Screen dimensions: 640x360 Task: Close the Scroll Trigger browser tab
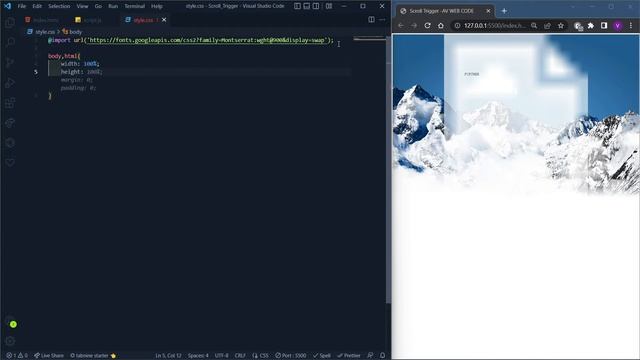click(488, 11)
